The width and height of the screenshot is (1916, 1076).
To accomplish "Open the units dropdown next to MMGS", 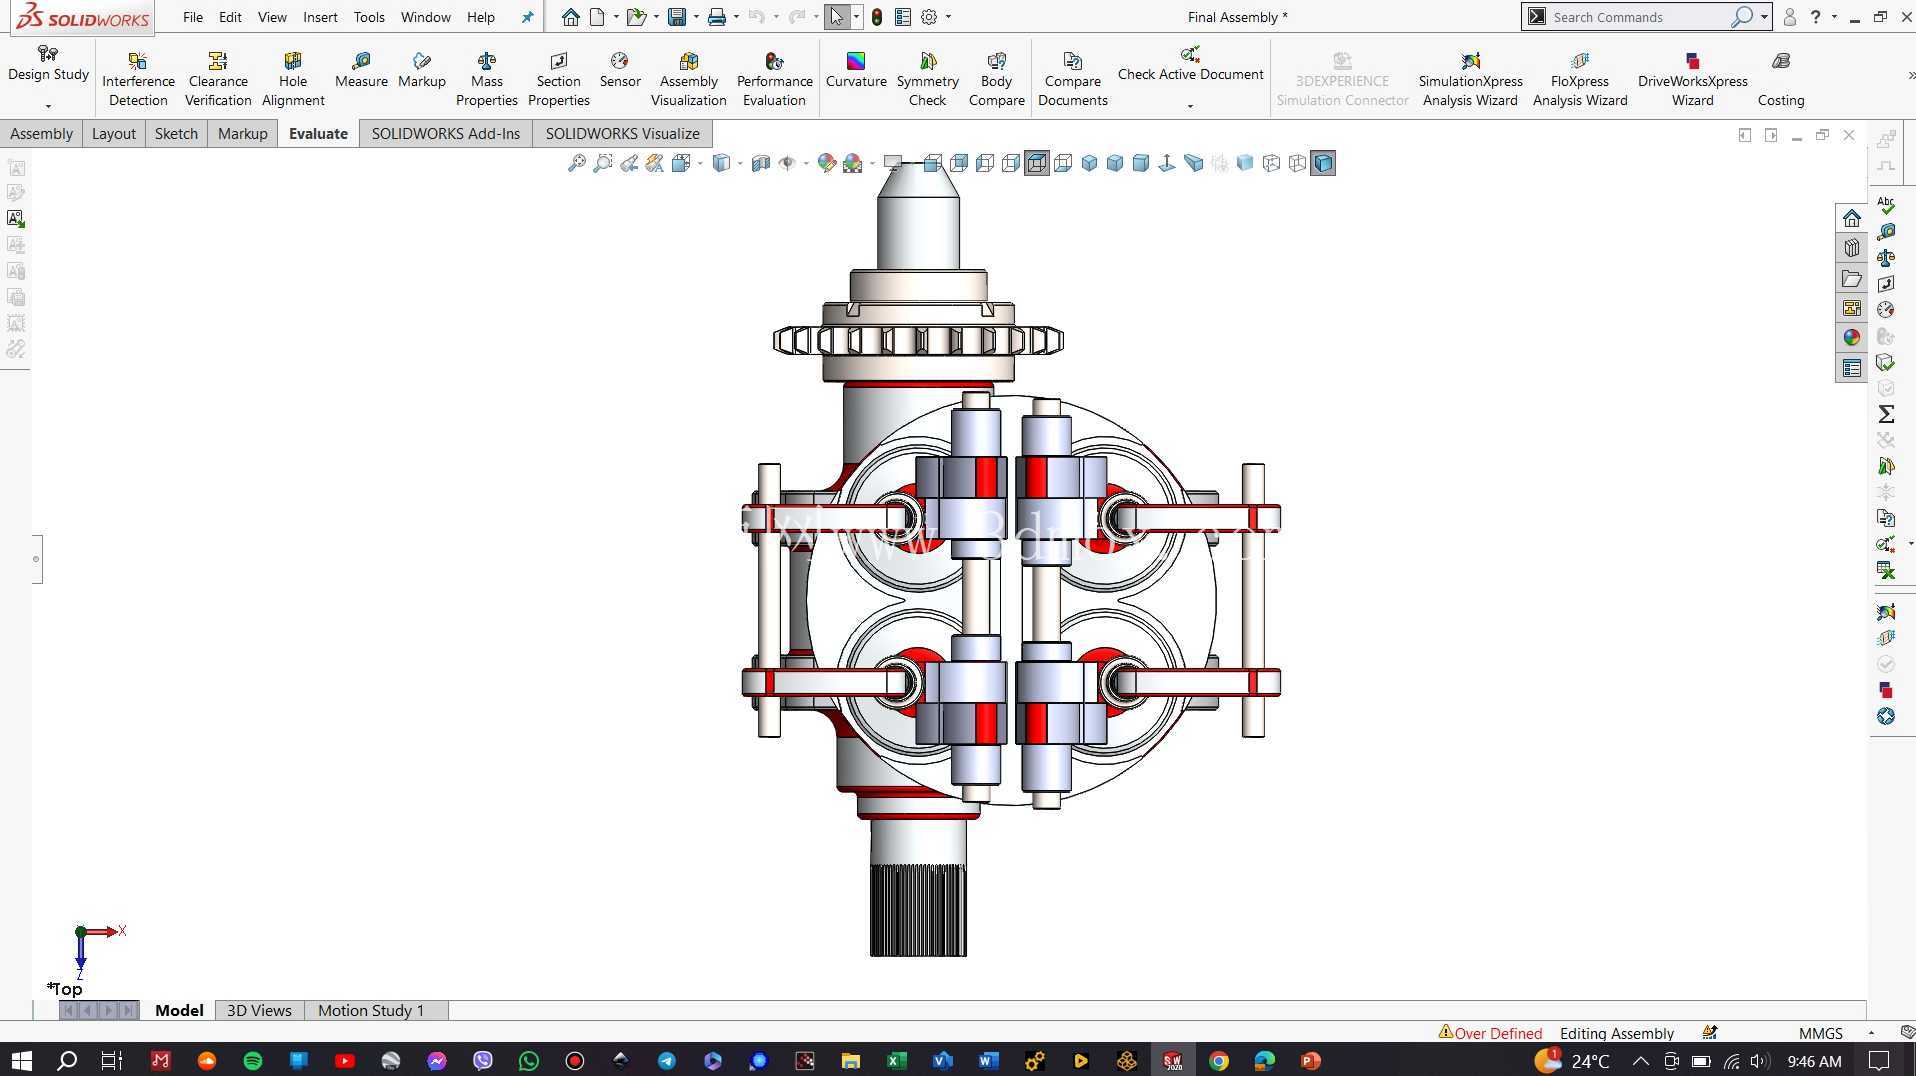I will (1871, 1033).
